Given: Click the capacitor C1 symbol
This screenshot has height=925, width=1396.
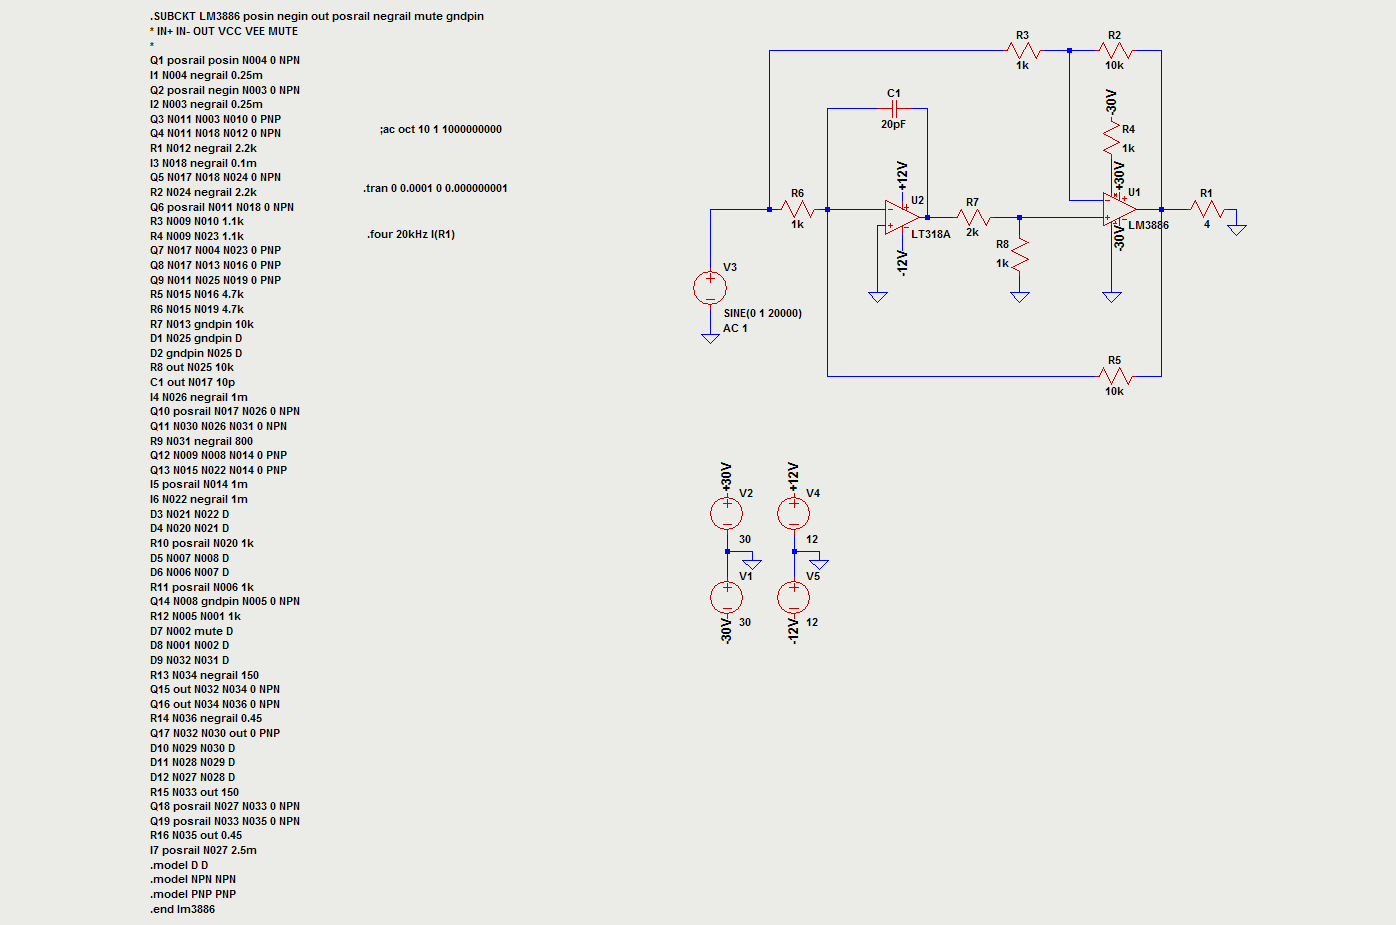Looking at the screenshot, I should coord(894,108).
